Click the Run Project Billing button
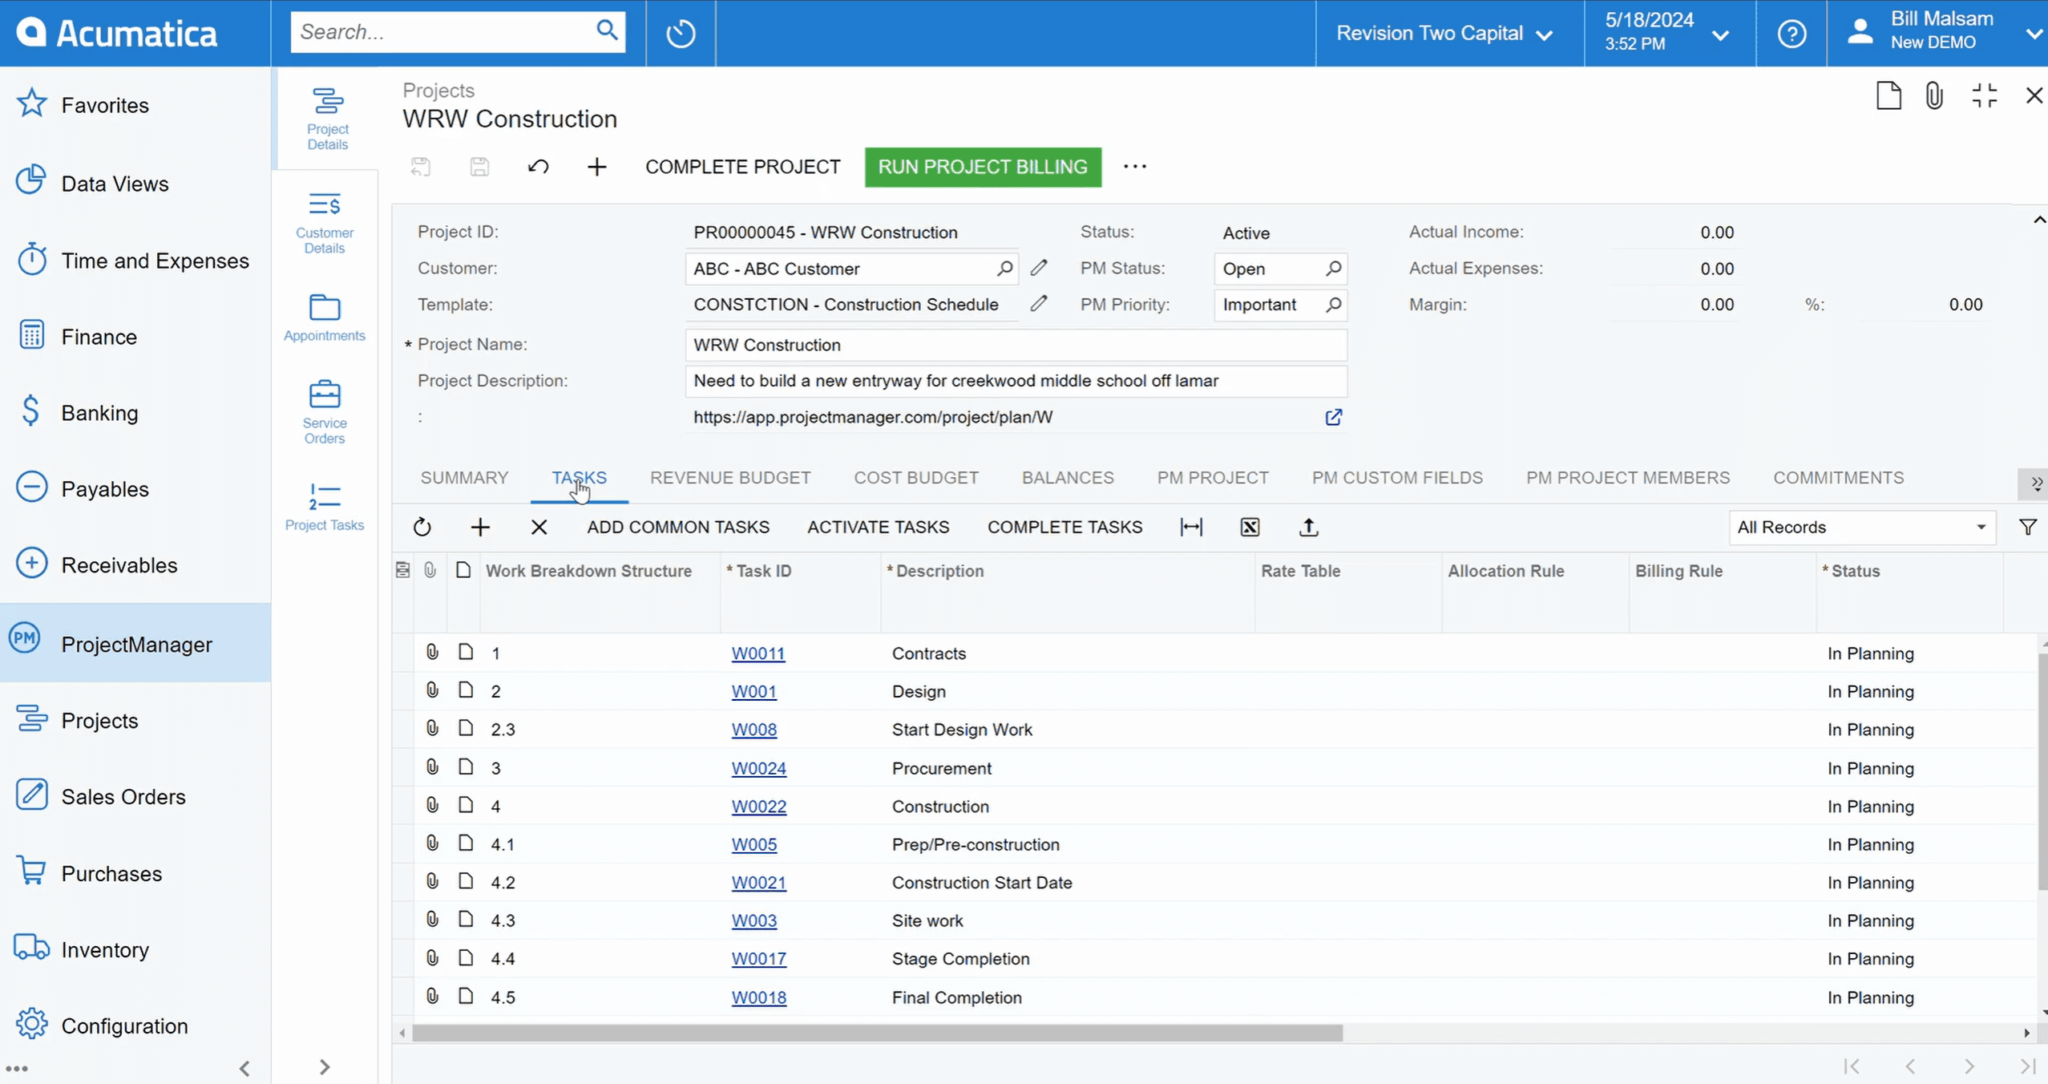This screenshot has height=1084, width=2048. click(x=981, y=167)
